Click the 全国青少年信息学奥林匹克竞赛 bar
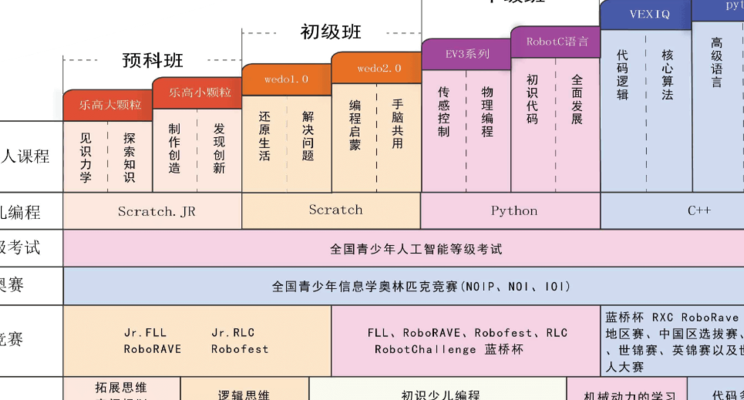Viewport: 744px width, 400px height. tap(404, 286)
